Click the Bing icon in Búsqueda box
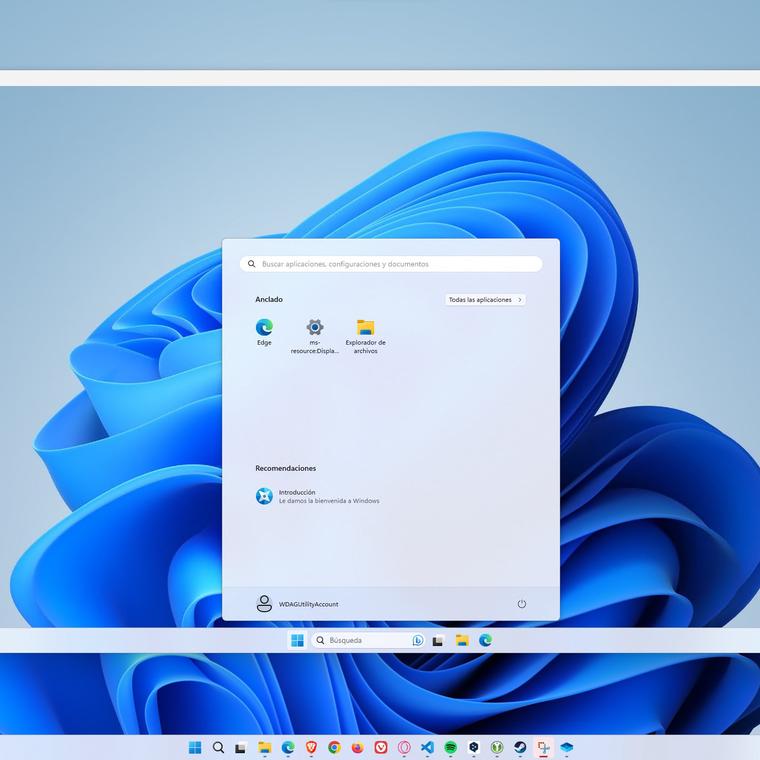This screenshot has height=760, width=760. [x=418, y=640]
